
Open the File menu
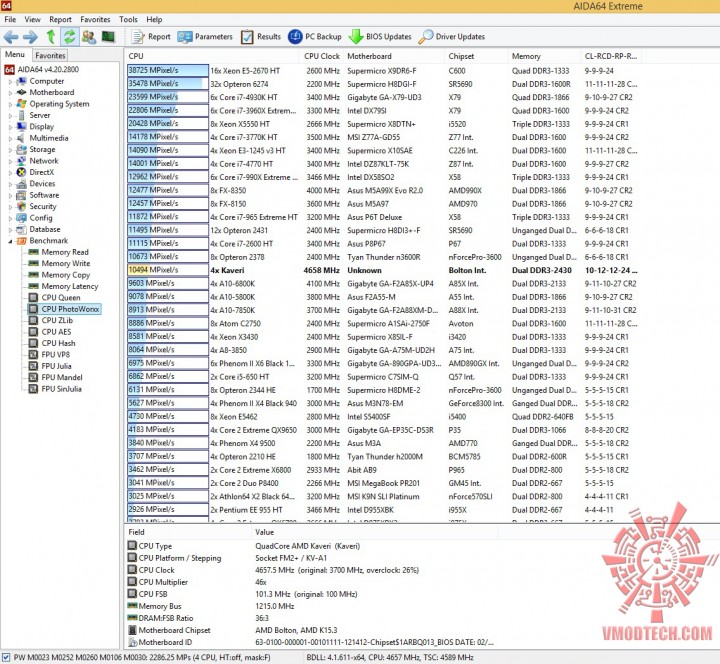(10, 19)
